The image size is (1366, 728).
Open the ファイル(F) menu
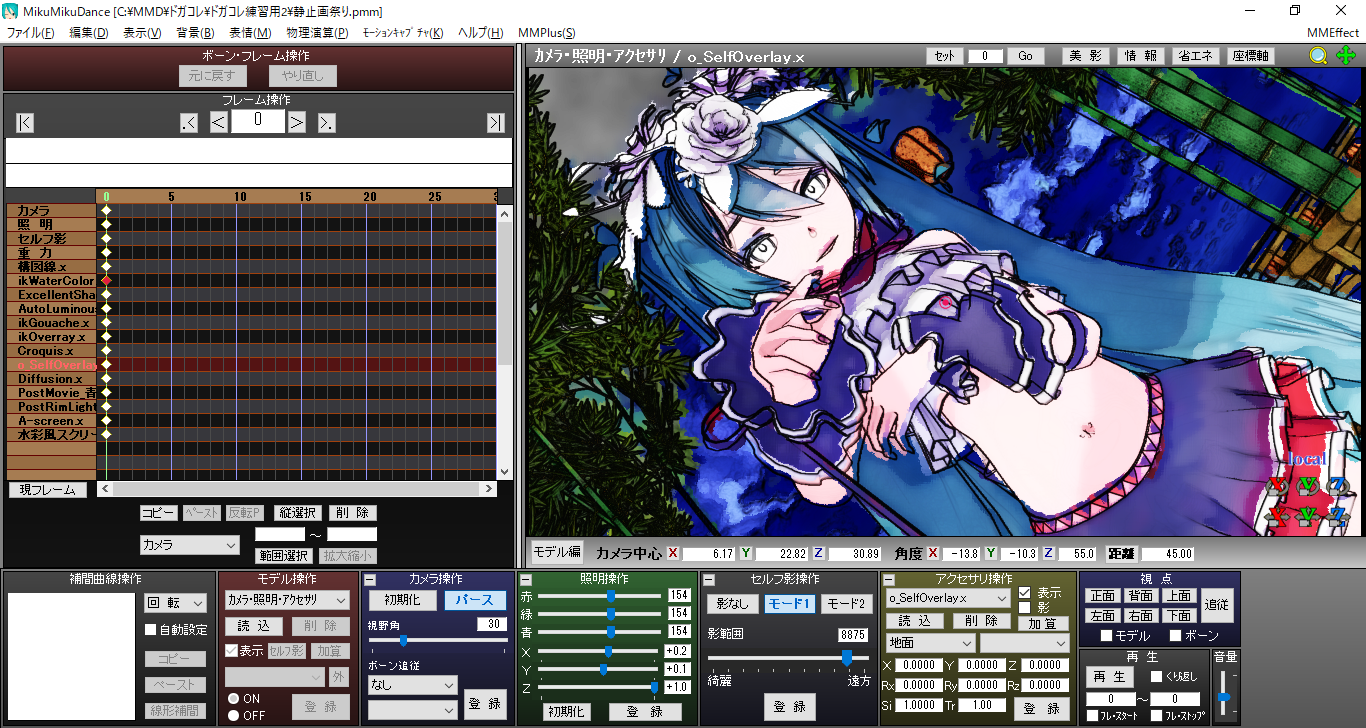click(30, 33)
